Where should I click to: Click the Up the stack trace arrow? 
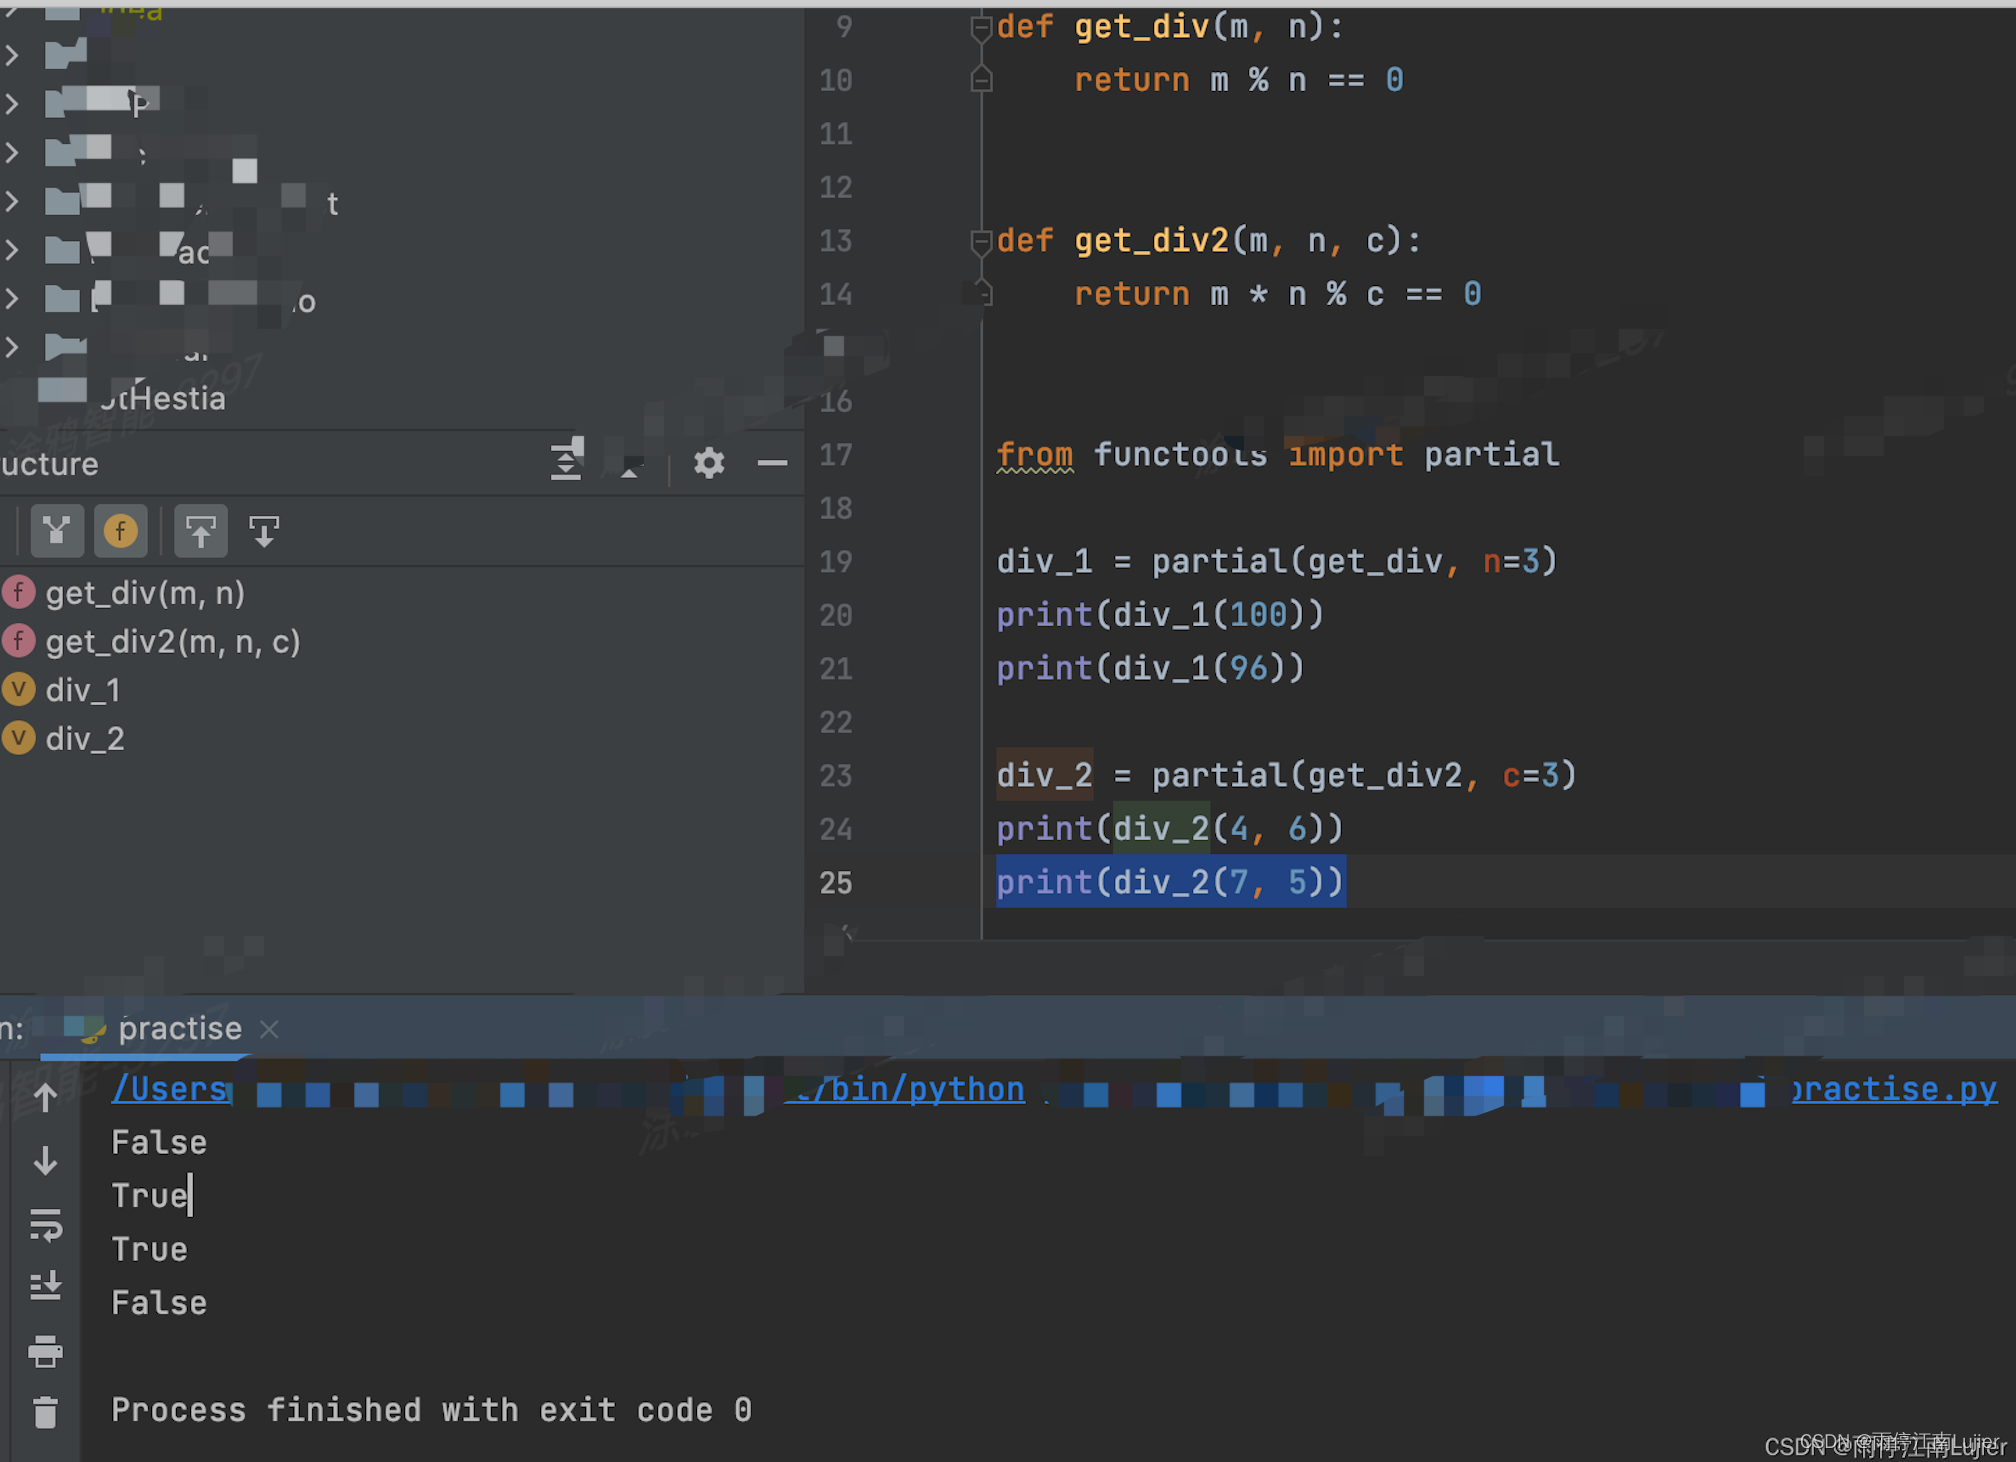click(45, 1097)
